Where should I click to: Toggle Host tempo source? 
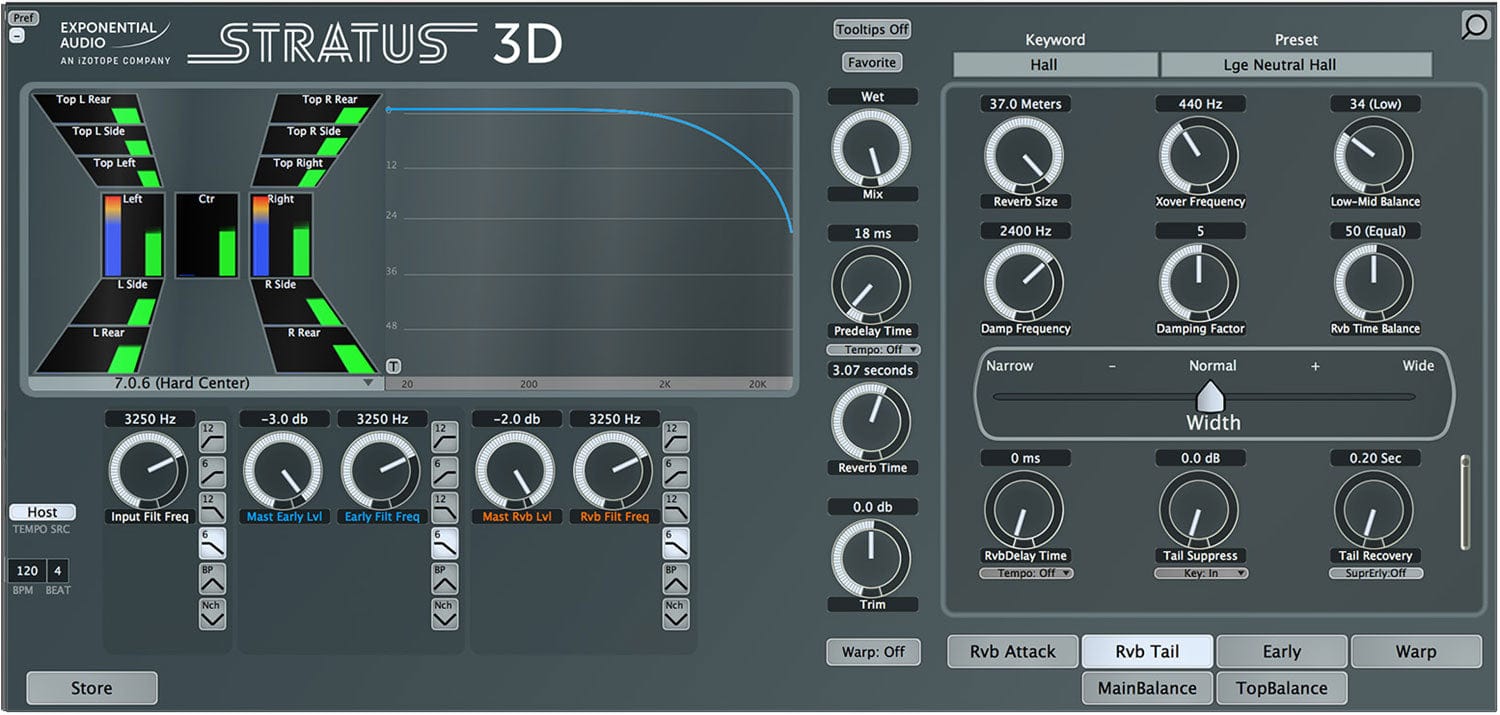(x=42, y=512)
